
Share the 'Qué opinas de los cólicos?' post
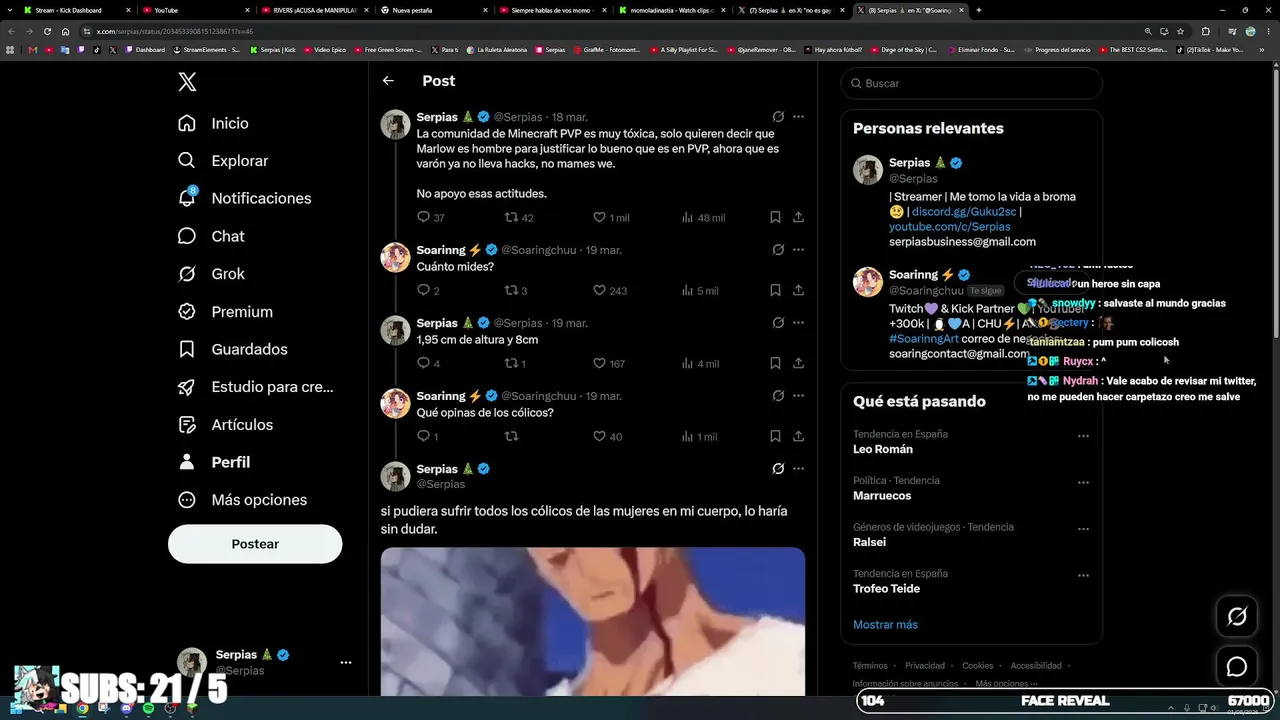(798, 437)
